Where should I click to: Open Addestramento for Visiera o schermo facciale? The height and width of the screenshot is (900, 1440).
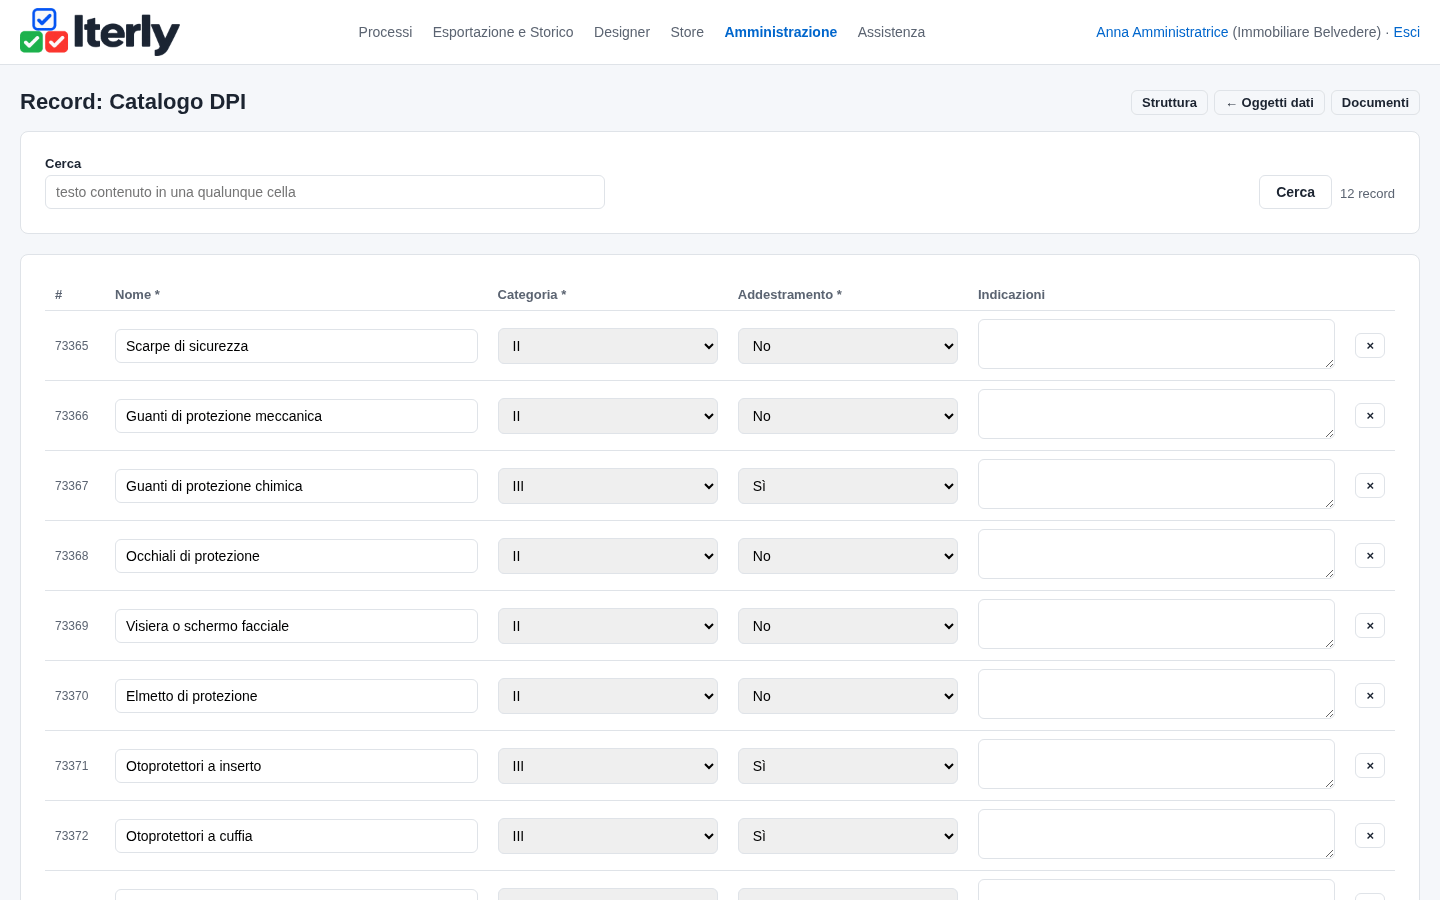[x=848, y=626]
